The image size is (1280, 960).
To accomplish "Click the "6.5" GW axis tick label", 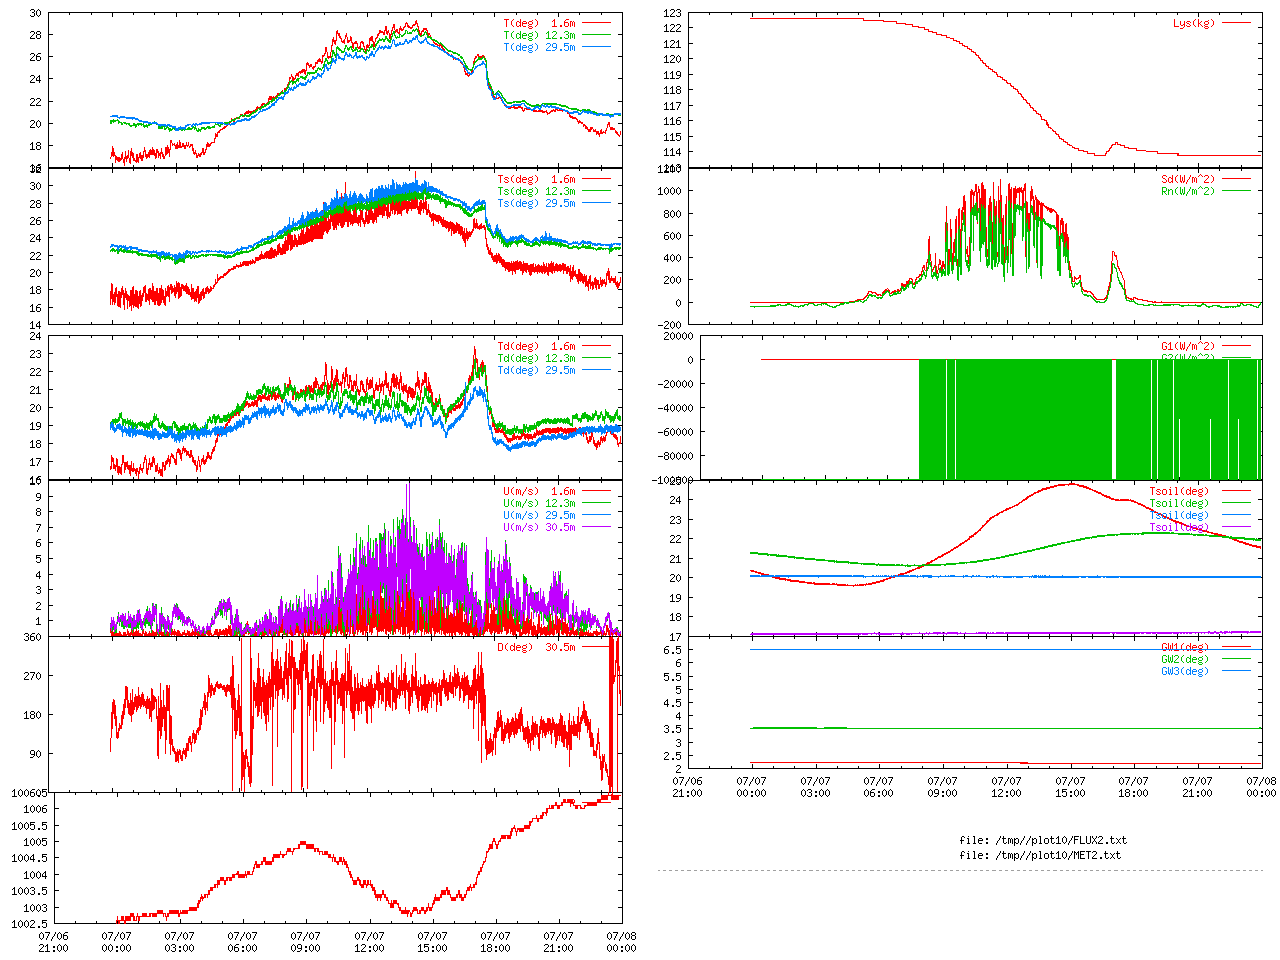I will [672, 650].
